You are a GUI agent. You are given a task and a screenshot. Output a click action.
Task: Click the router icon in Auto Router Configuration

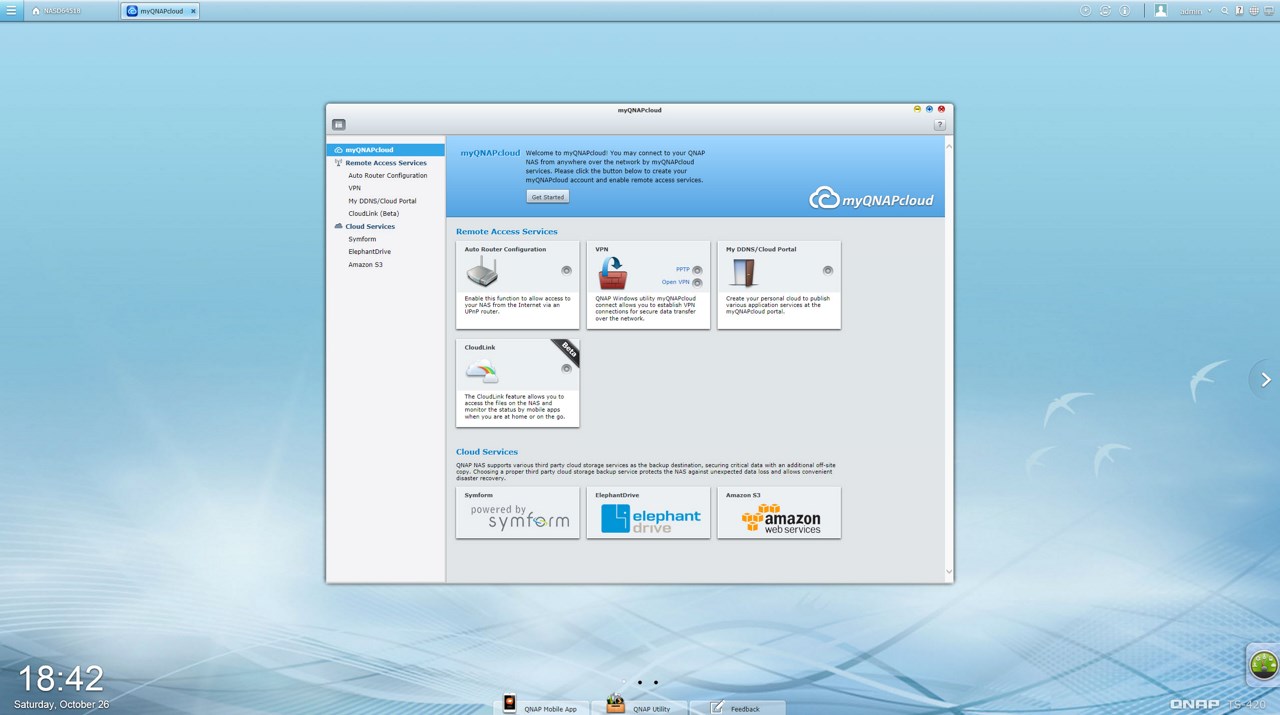click(482, 272)
